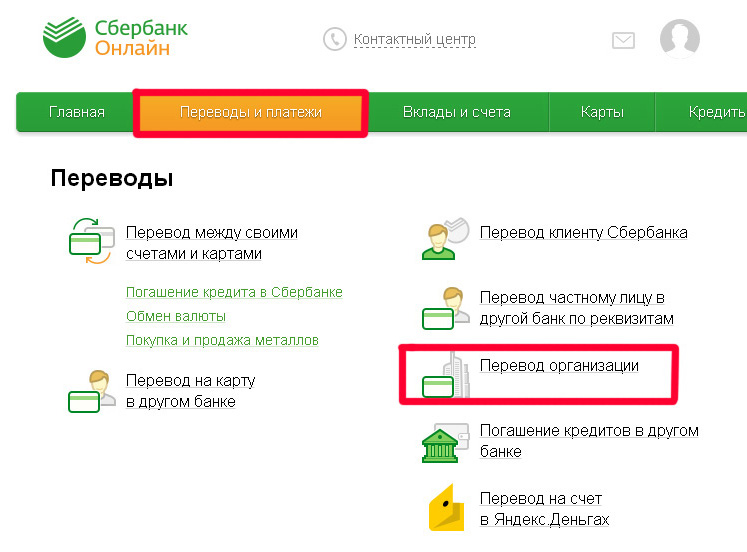The width and height of the screenshot is (747, 552).
Task: Click the yellow Yandex Money wallet icon
Action: pyautogui.click(x=446, y=508)
